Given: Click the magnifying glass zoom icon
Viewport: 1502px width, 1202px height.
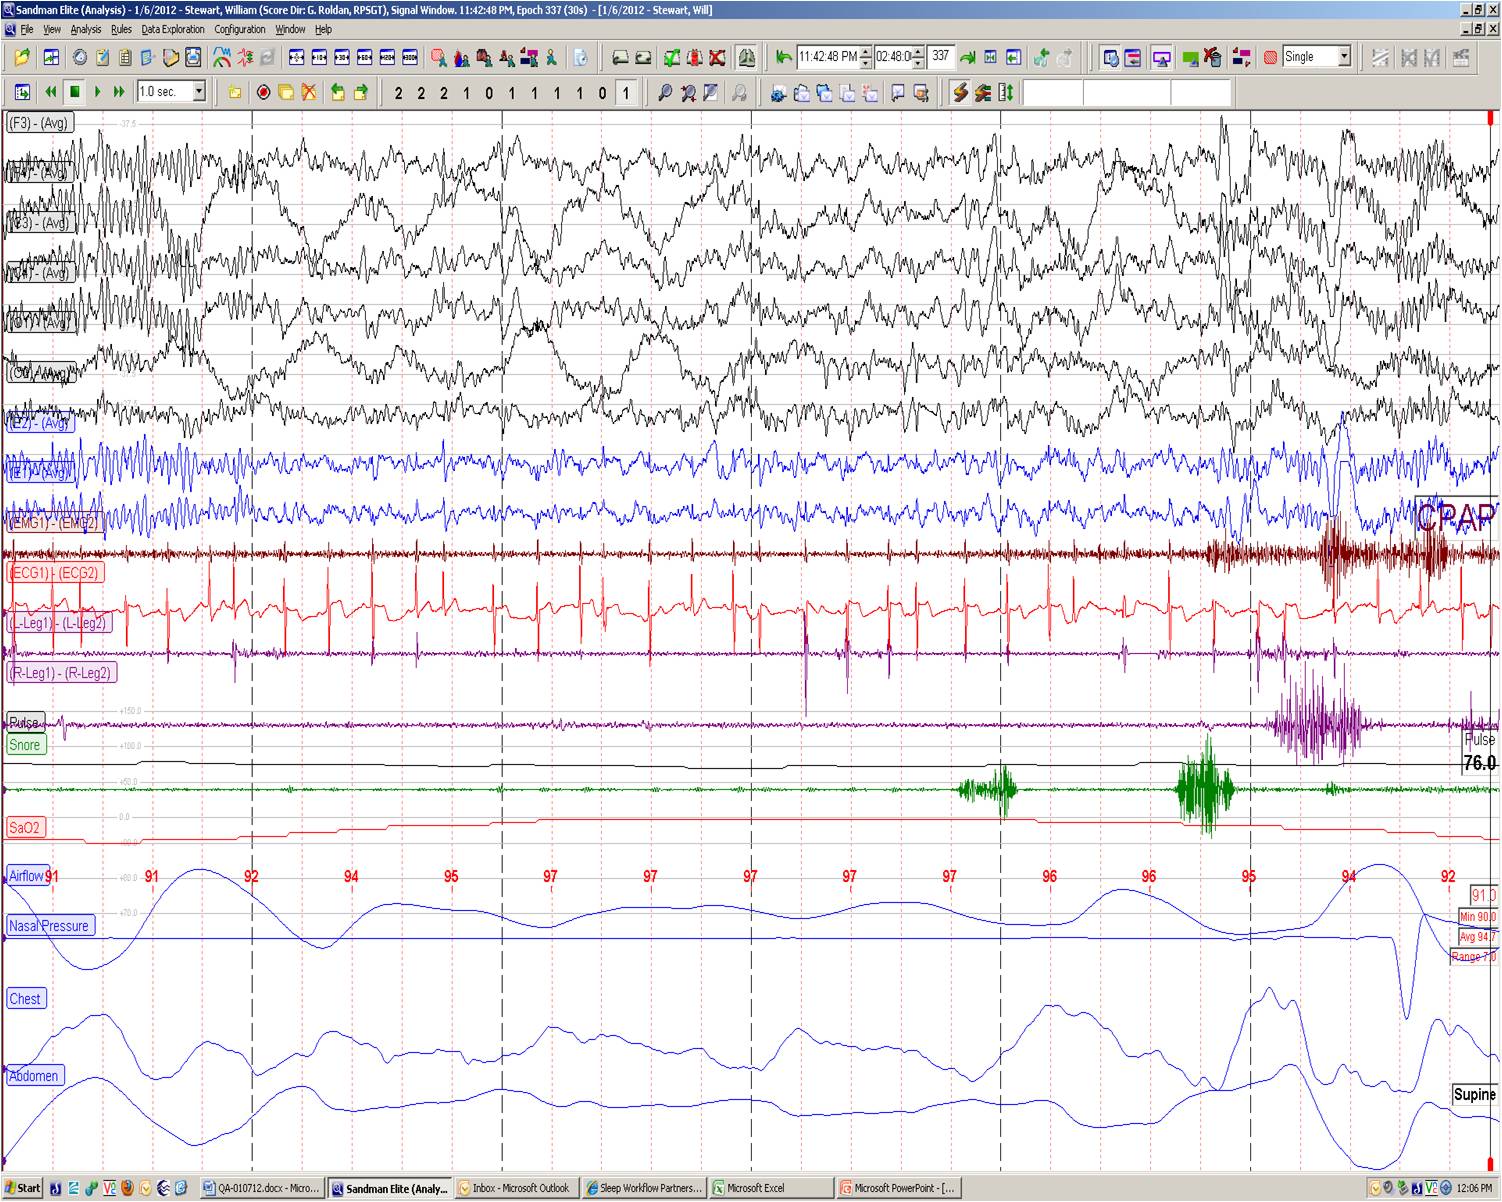Looking at the screenshot, I should coord(665,93).
